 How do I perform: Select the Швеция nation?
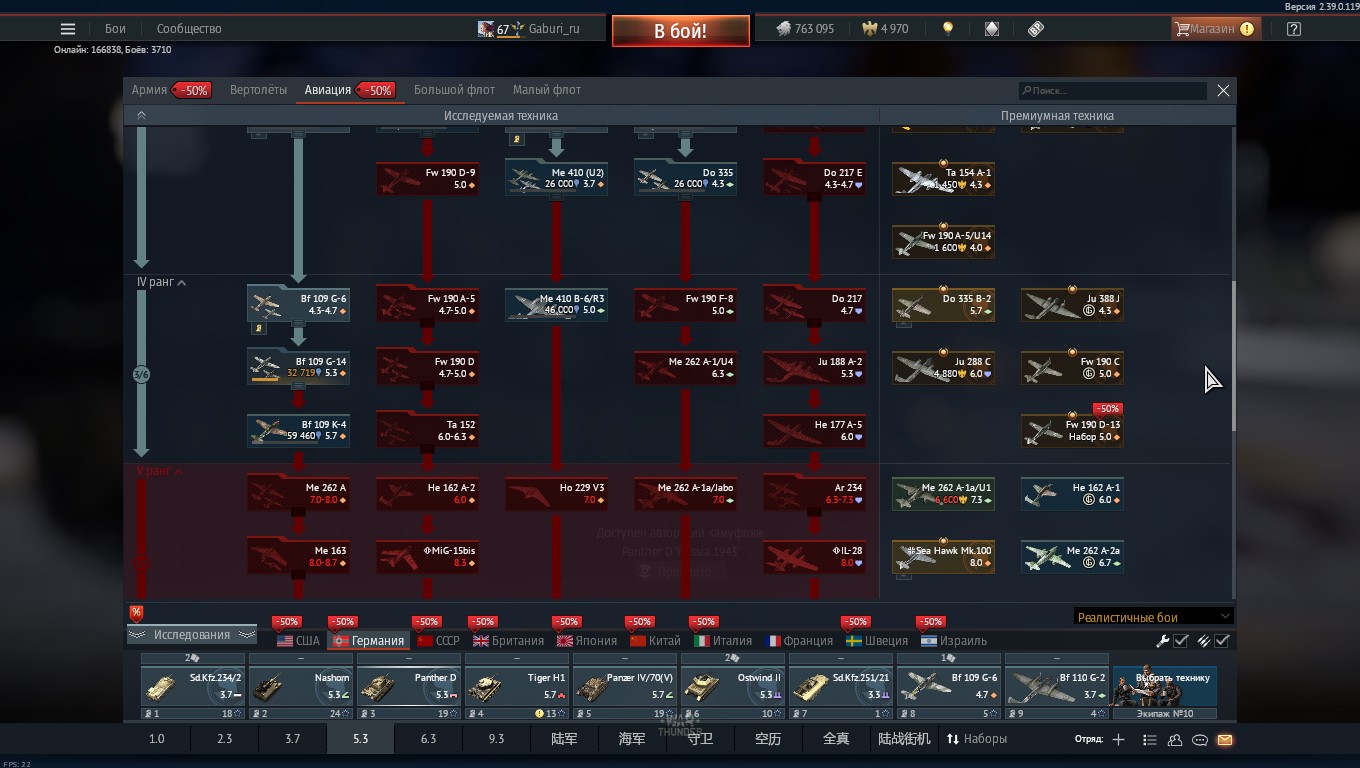pyautogui.click(x=877, y=641)
